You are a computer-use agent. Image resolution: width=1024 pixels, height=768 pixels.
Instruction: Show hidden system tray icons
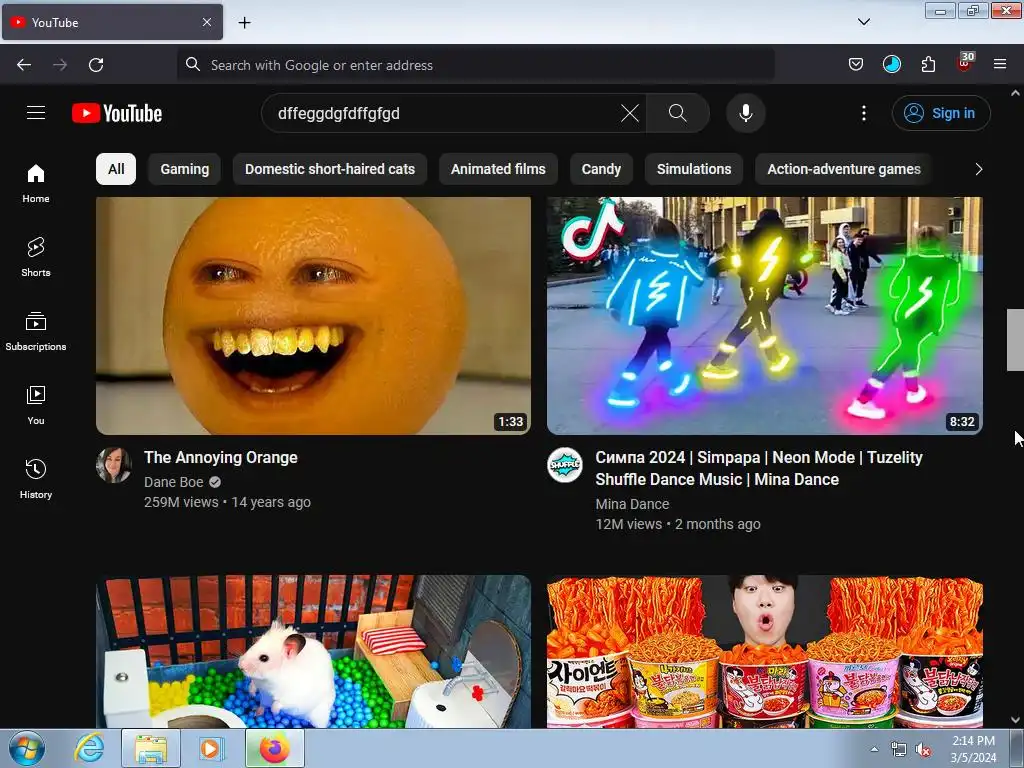874,749
